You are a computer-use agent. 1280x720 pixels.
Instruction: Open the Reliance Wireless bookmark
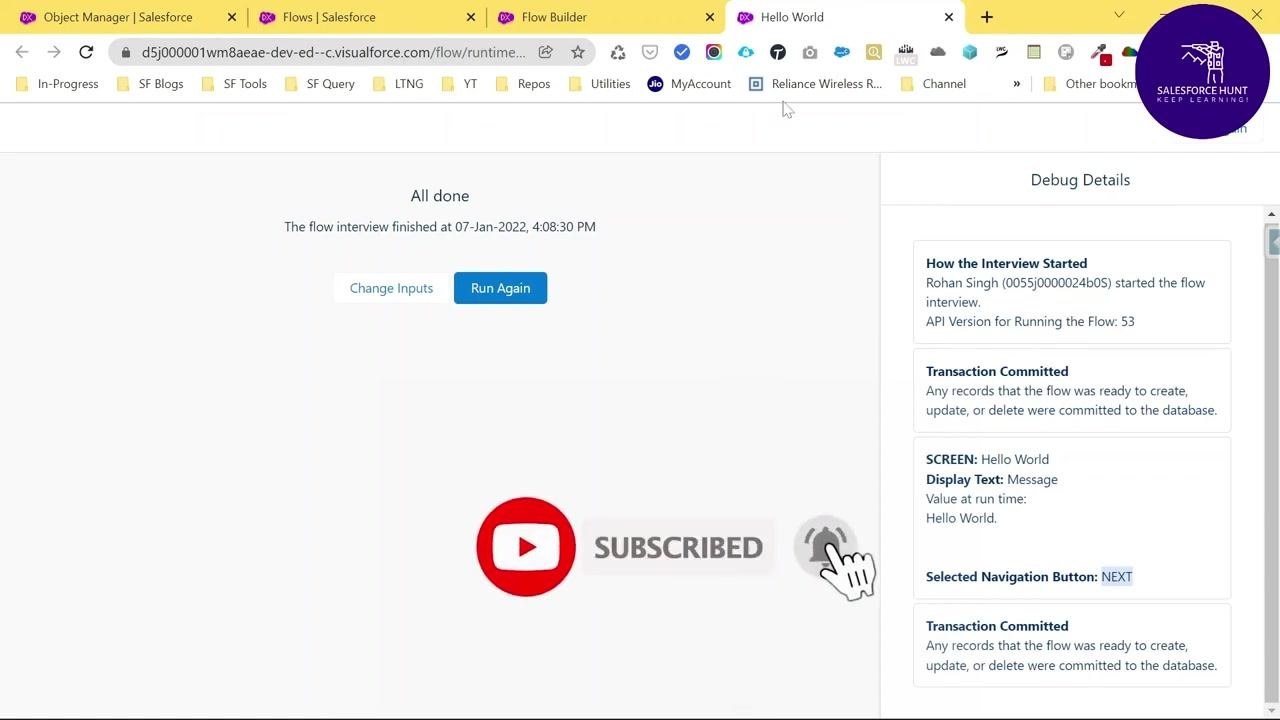pyautogui.click(x=816, y=84)
